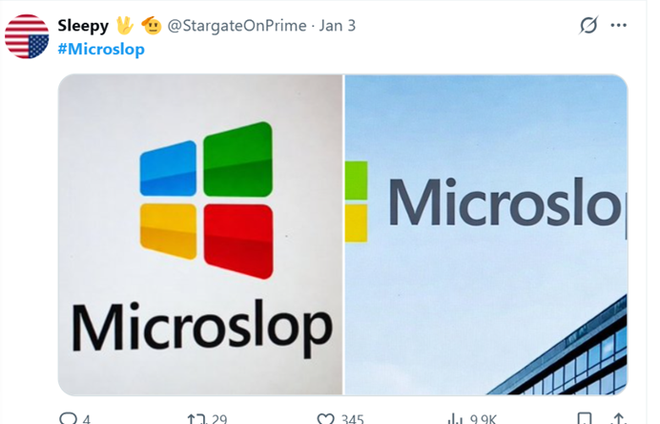Viewport: 660px width, 424px height.
Task: Click the Grok icon on the post
Action: point(588,25)
